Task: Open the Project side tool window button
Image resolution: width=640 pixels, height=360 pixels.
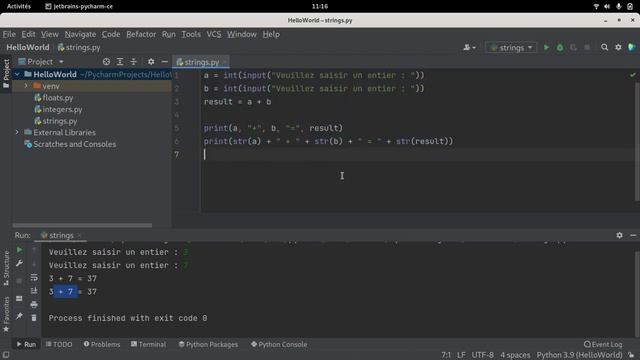Action: 6,73
